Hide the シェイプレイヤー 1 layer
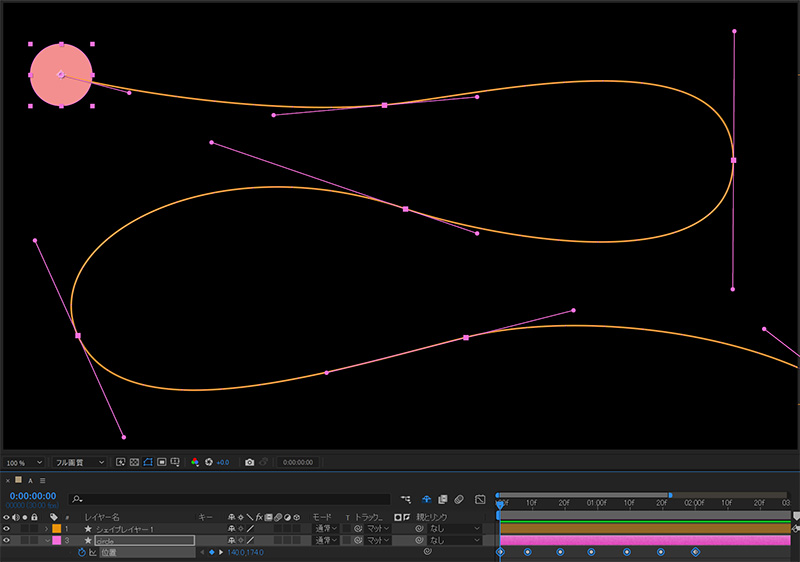This screenshot has height=562, width=800. click(7, 528)
